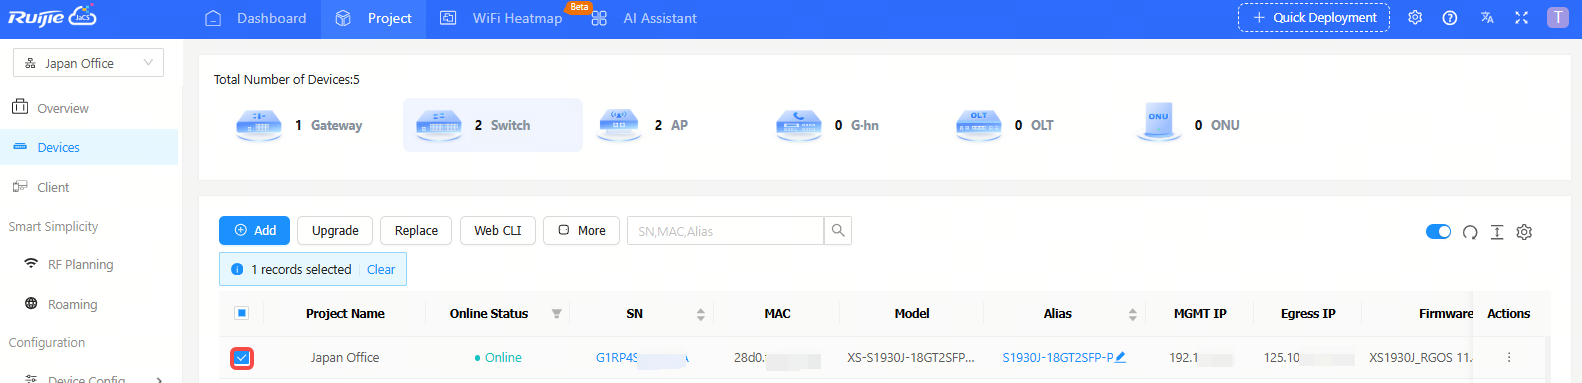Open the AI Assistant tab
Viewport: 1582px width, 383px height.
pyautogui.click(x=644, y=19)
